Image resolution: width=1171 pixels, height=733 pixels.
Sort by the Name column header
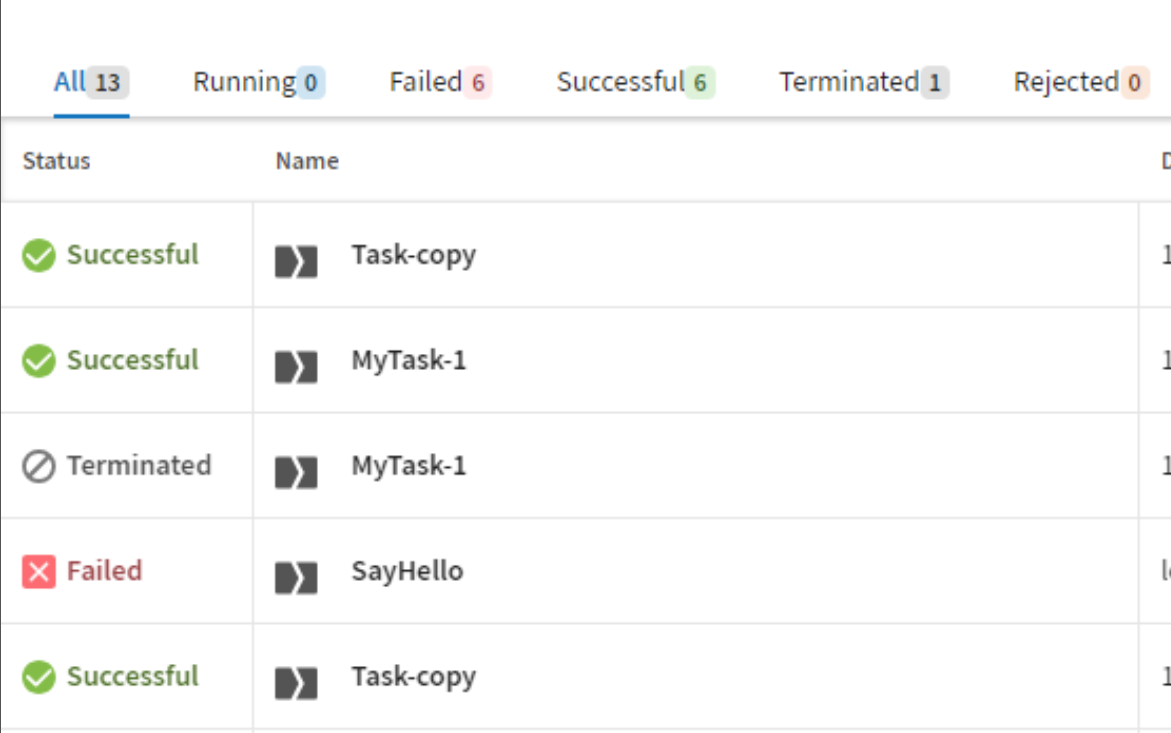307,161
